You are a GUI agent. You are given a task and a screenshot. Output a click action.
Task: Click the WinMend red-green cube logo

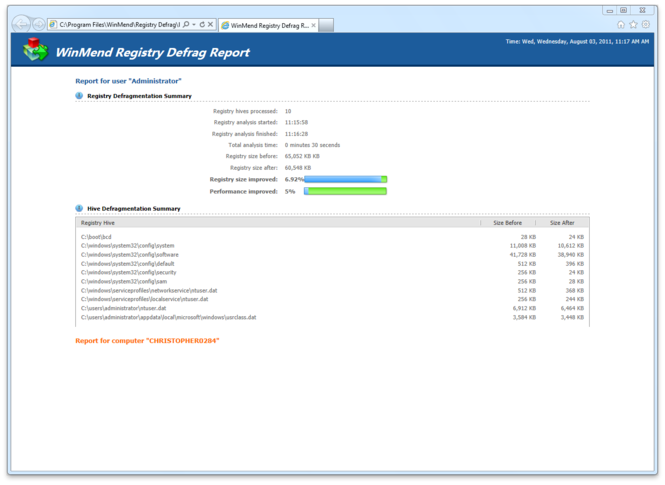tap(36, 51)
